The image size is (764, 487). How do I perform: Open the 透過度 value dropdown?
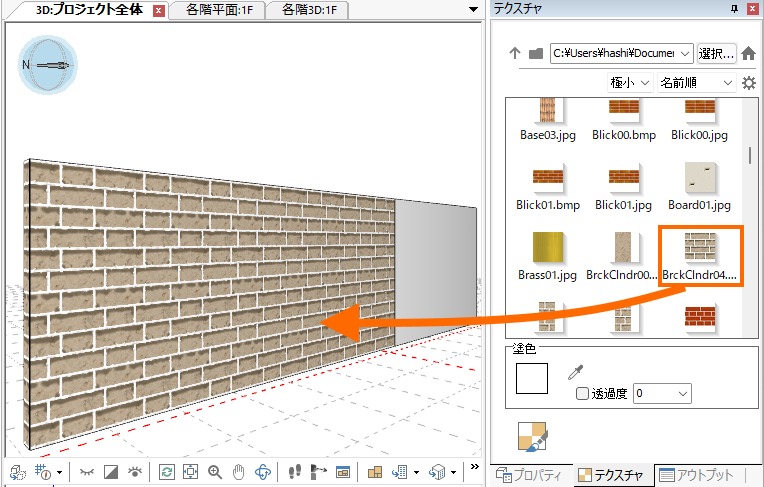pyautogui.click(x=662, y=393)
